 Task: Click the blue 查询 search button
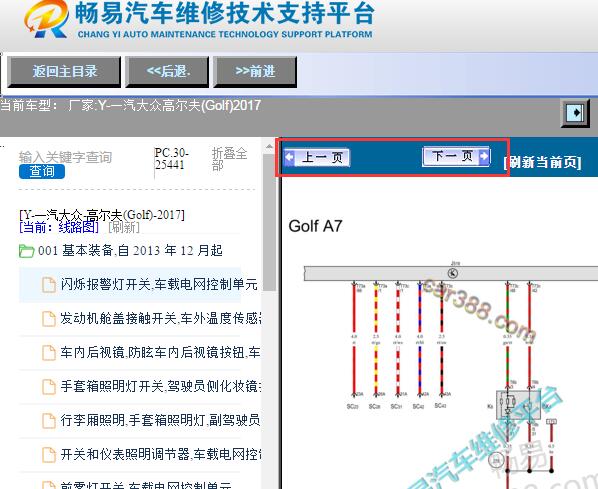(x=42, y=171)
